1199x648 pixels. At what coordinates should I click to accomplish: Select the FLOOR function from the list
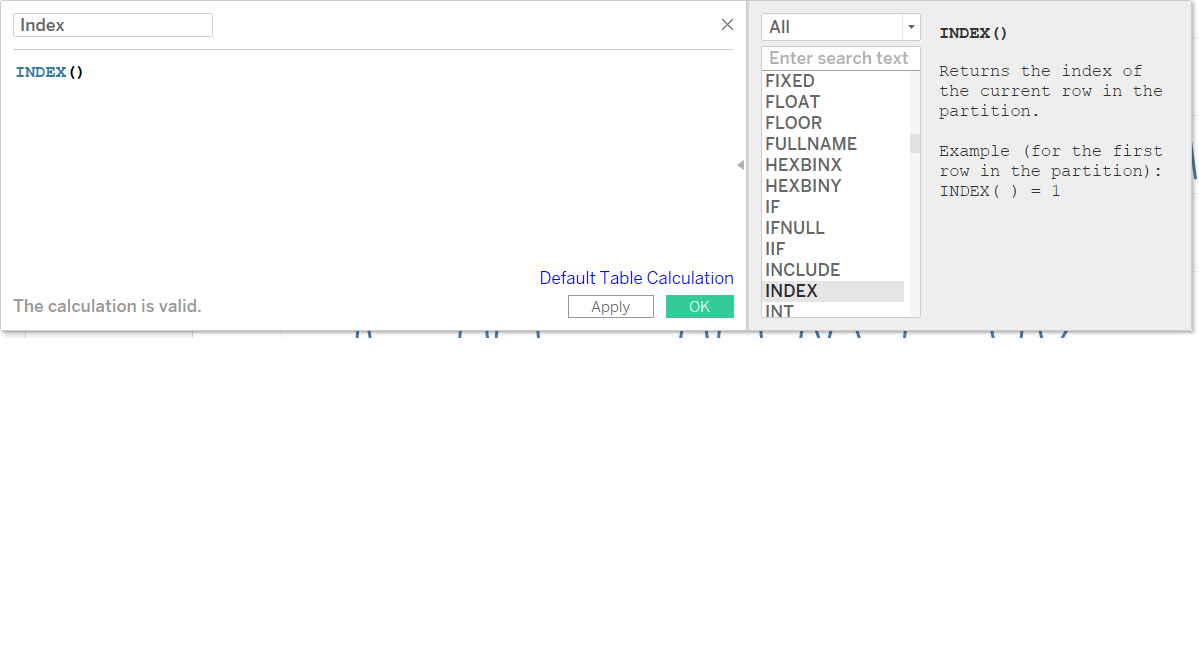pos(793,122)
